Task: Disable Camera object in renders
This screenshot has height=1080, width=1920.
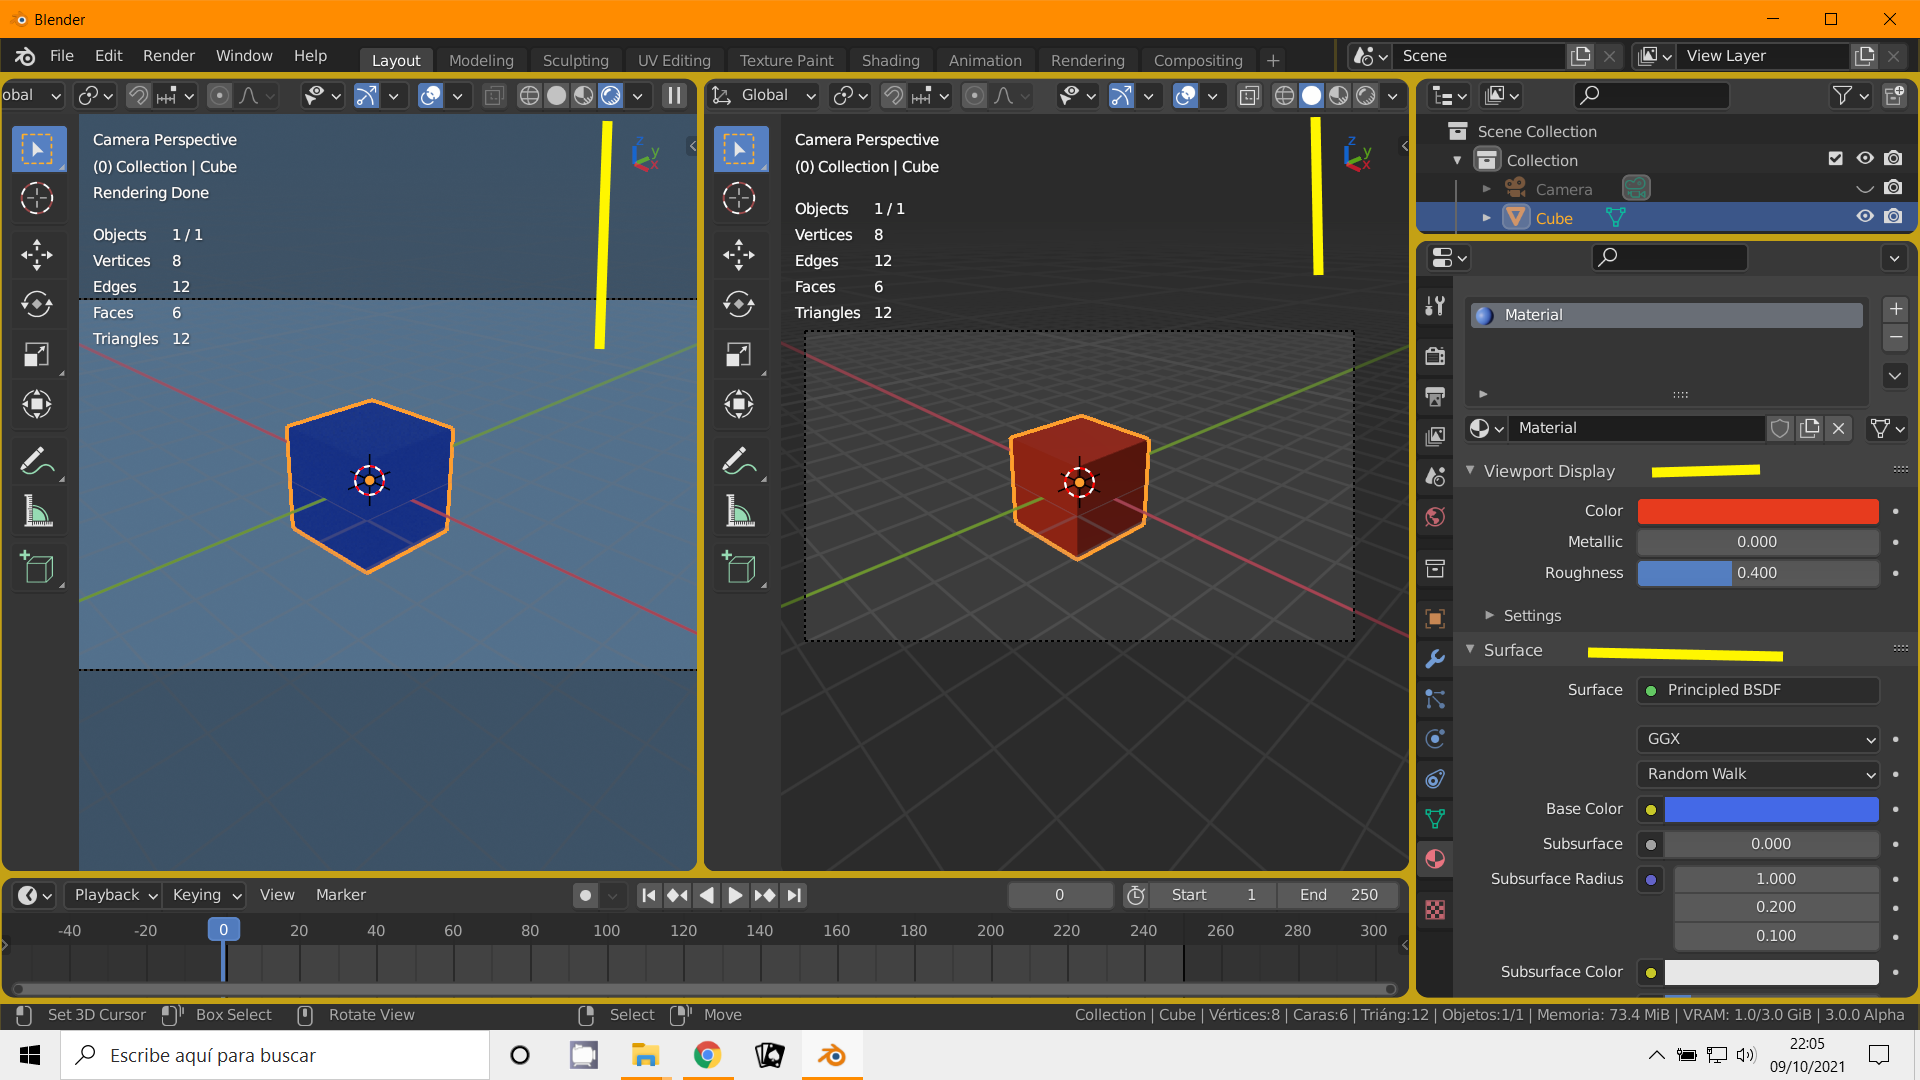Action: 1893,188
